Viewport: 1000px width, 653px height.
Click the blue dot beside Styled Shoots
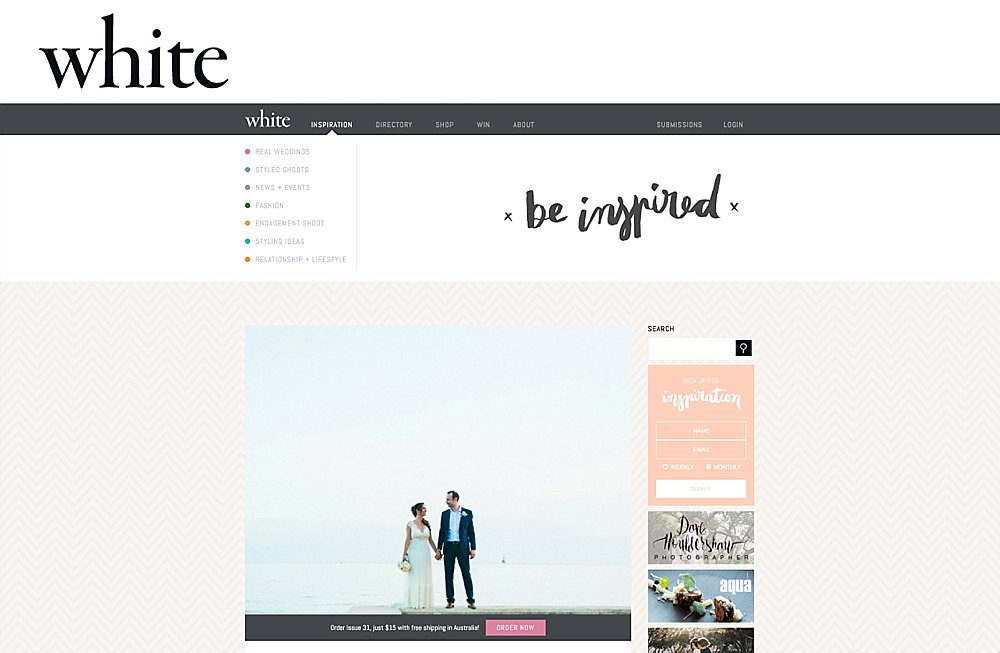pyautogui.click(x=248, y=170)
